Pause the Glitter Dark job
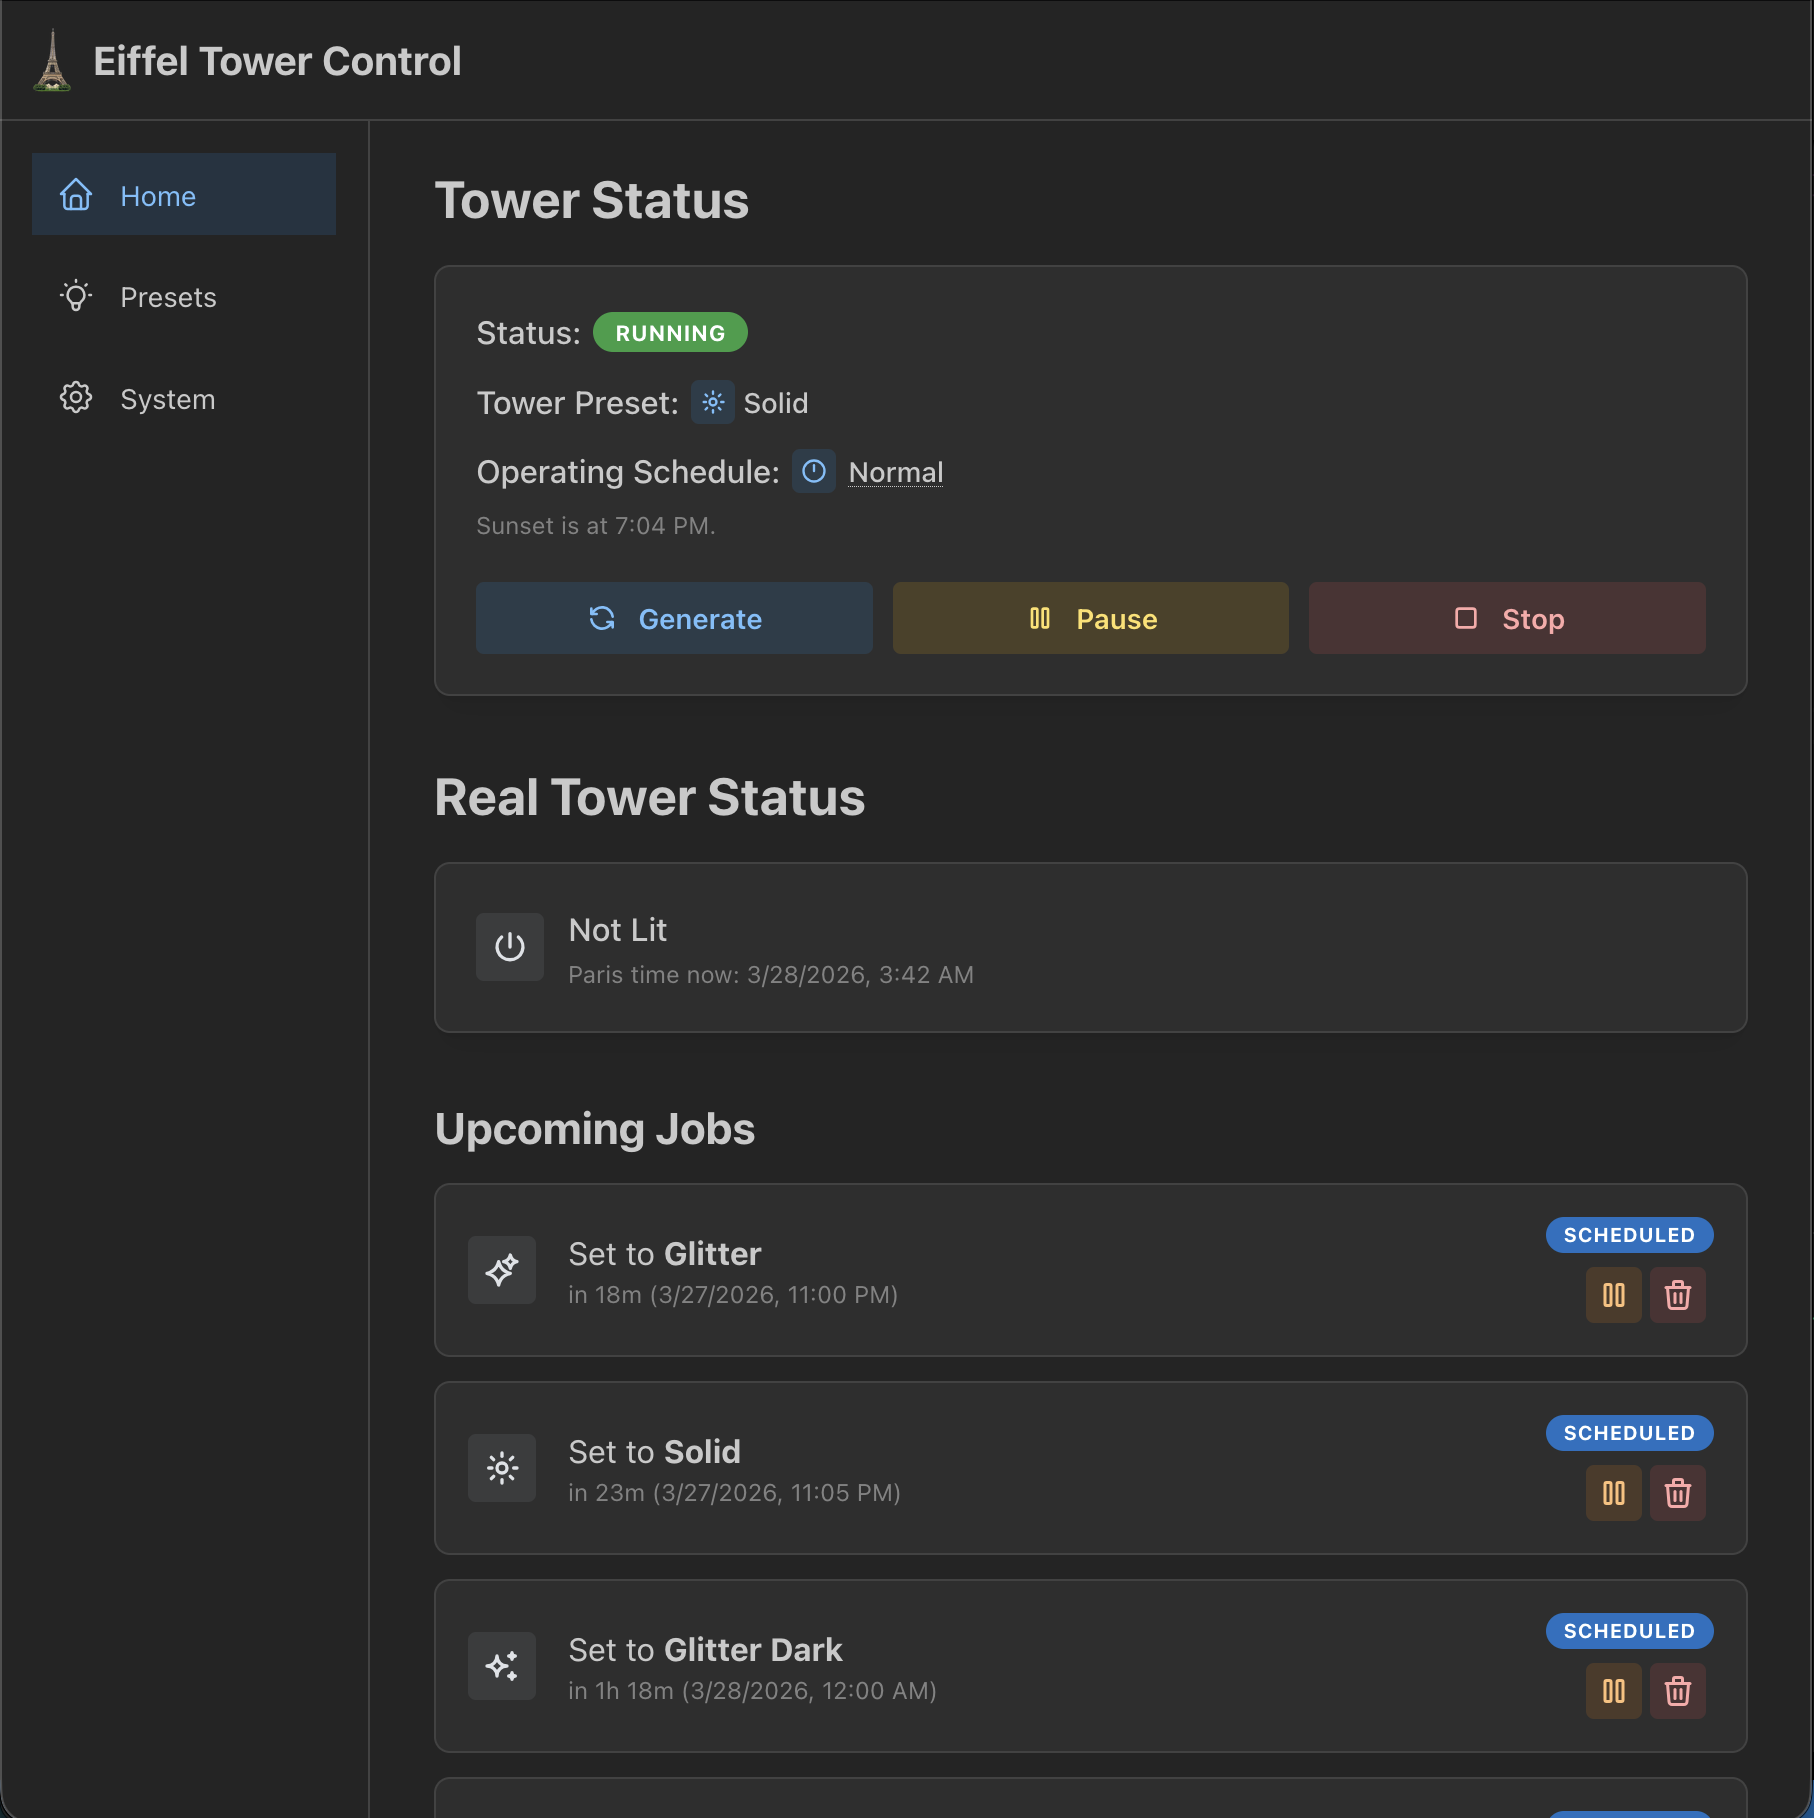The image size is (1814, 1818). (1613, 1691)
